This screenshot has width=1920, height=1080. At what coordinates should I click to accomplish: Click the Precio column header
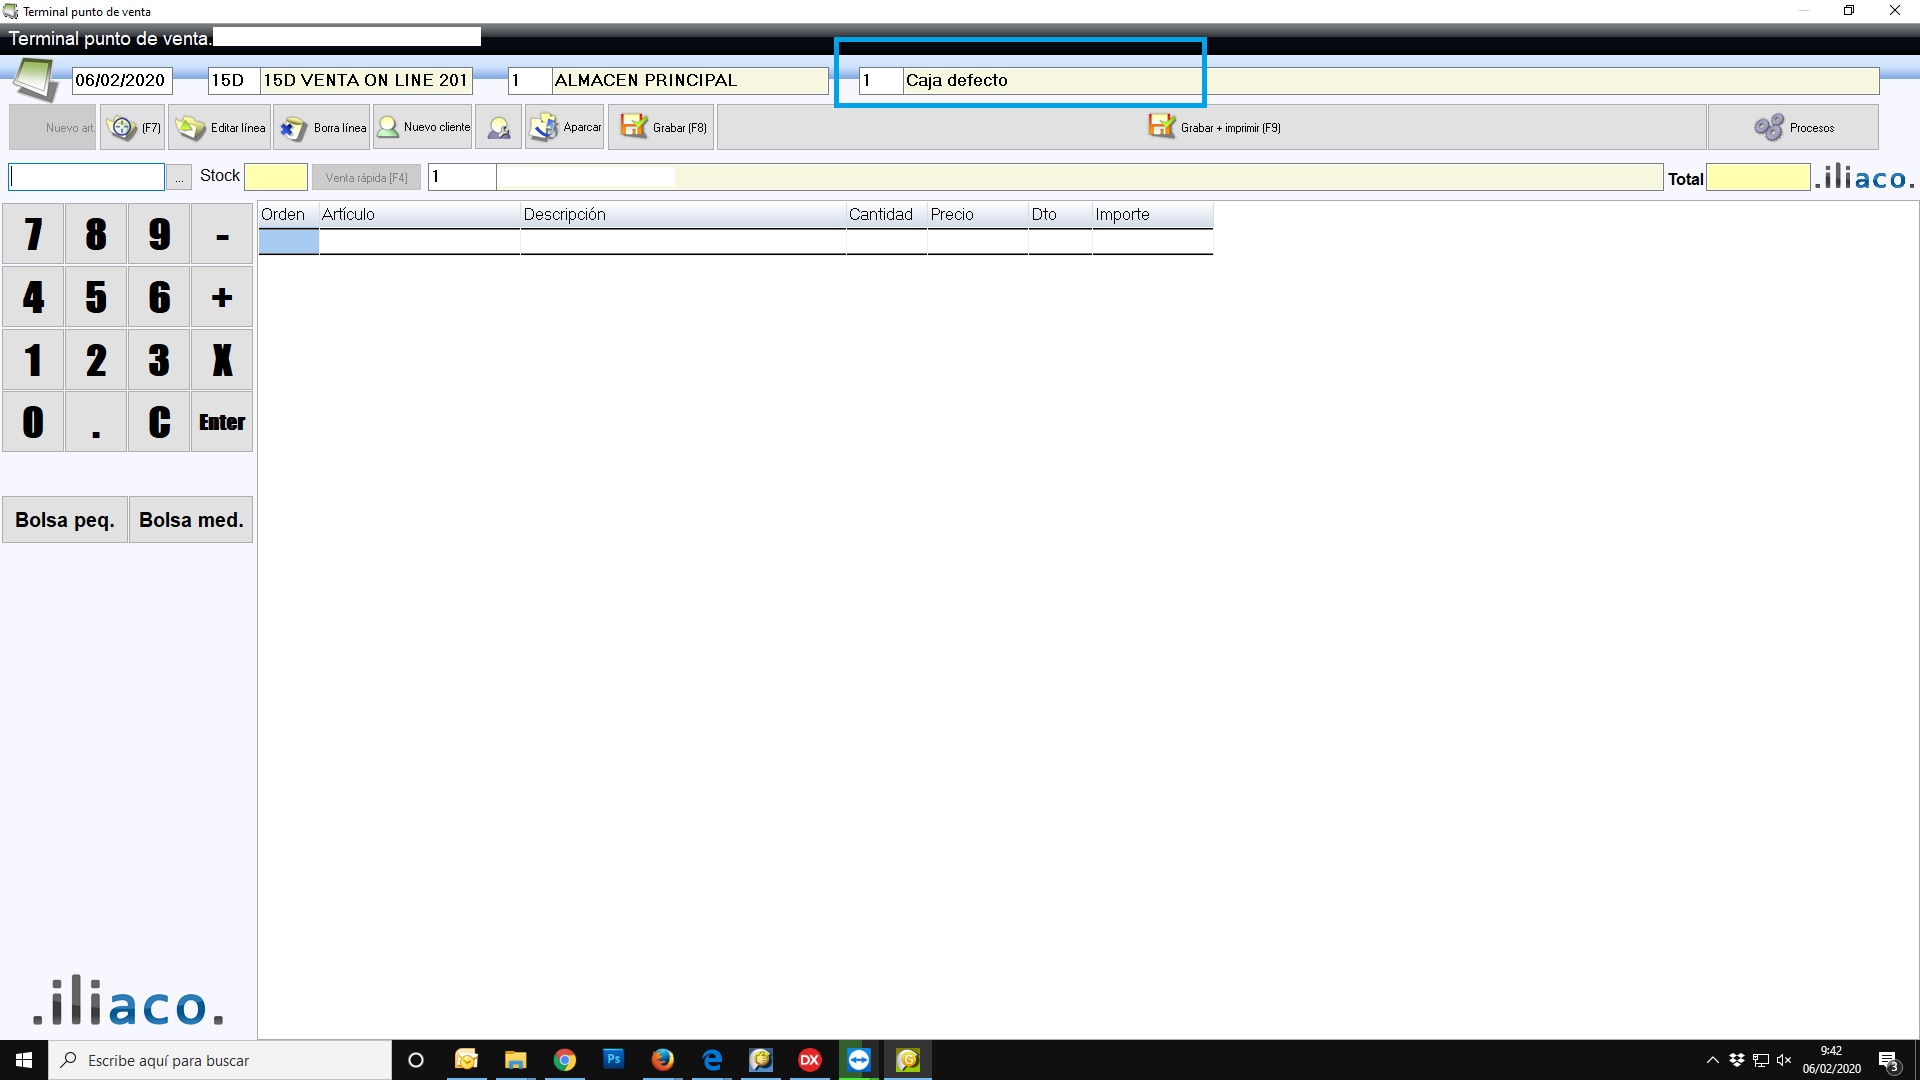(x=977, y=215)
